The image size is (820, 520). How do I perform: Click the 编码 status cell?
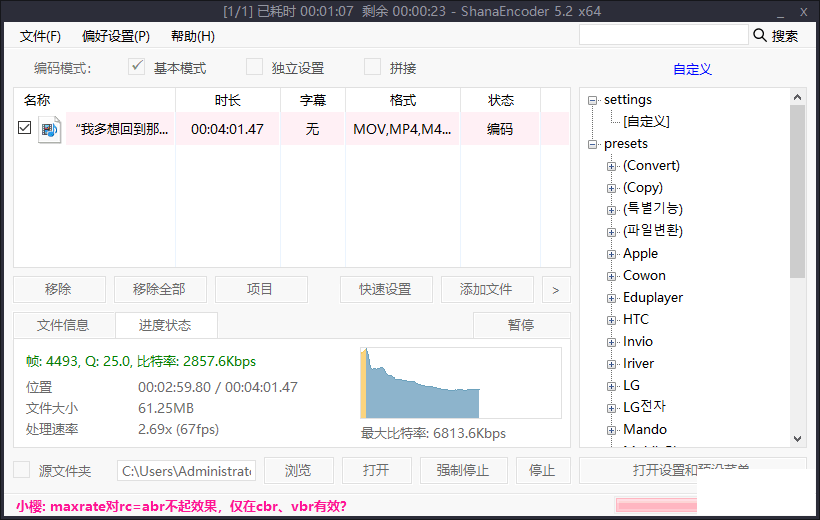[x=500, y=129]
